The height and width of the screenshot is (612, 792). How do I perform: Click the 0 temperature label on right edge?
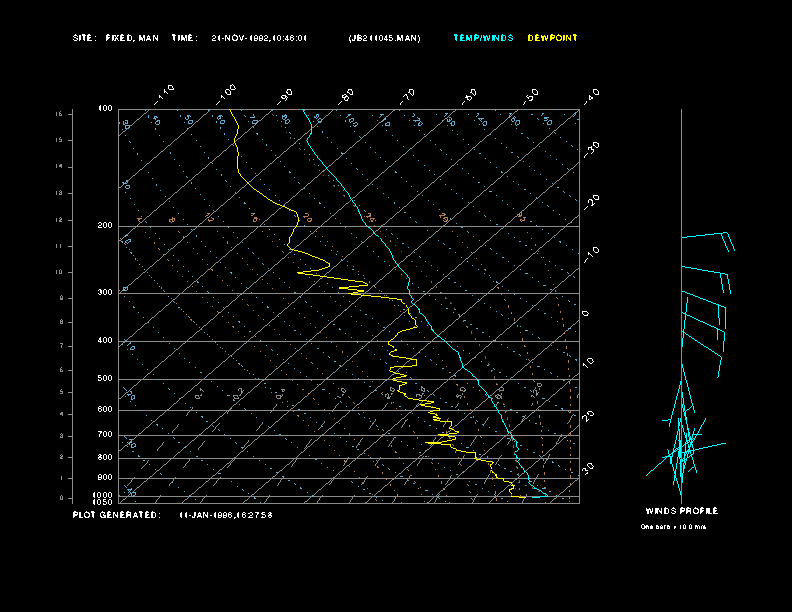click(x=586, y=313)
